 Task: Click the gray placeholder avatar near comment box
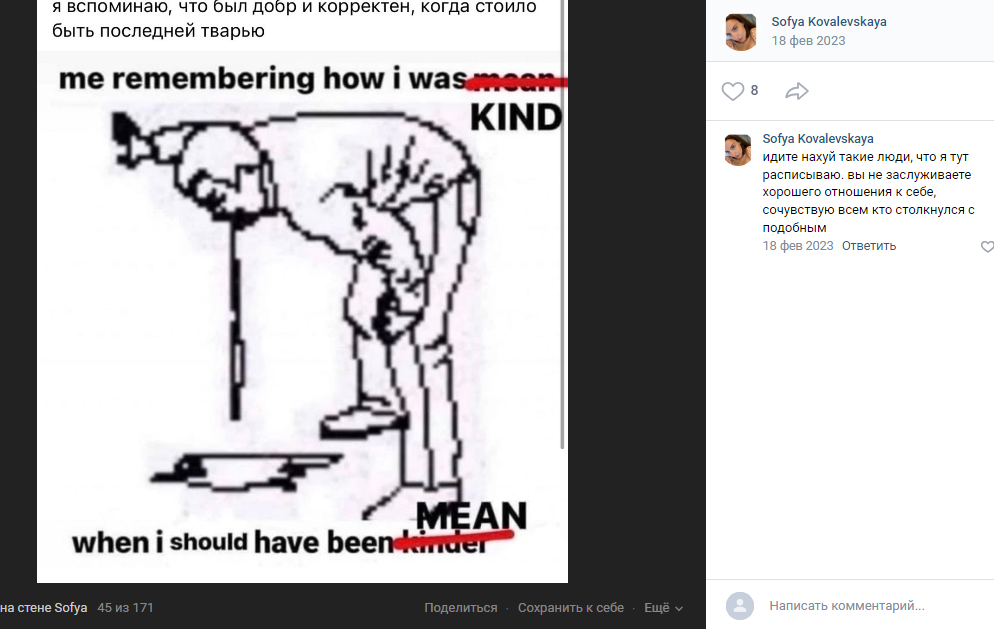tap(740, 606)
